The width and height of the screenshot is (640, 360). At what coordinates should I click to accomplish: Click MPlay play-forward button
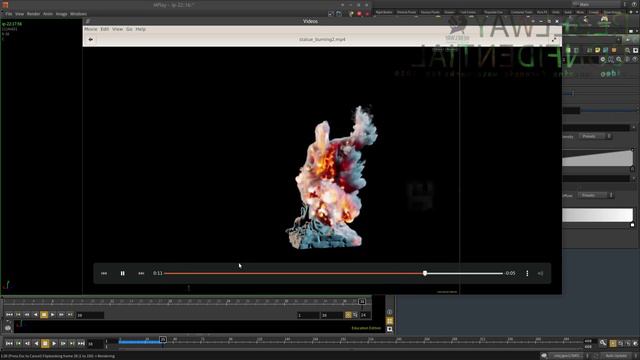pyautogui.click(x=53, y=315)
